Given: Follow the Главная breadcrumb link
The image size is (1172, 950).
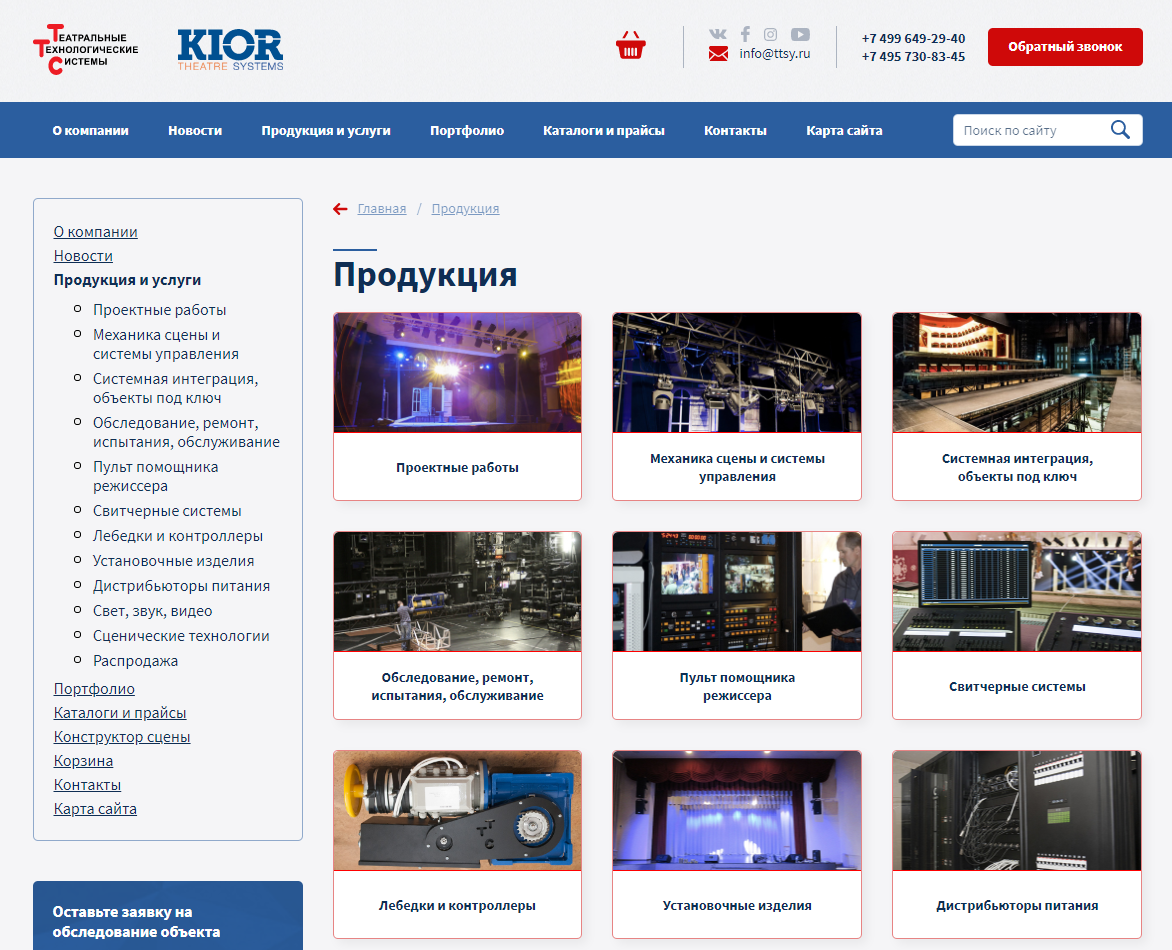Looking at the screenshot, I should (x=382, y=209).
